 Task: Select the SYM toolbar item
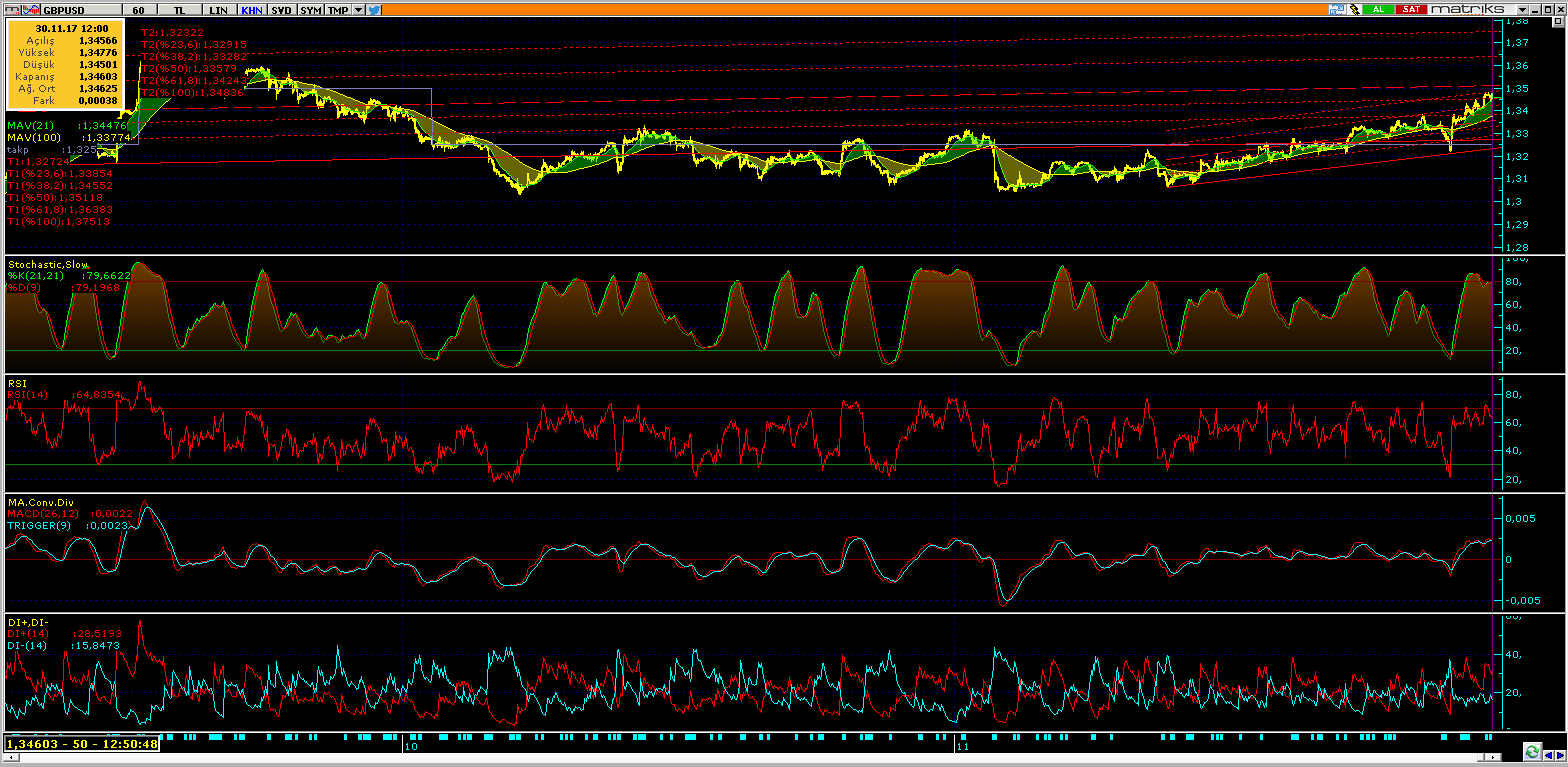pyautogui.click(x=311, y=9)
